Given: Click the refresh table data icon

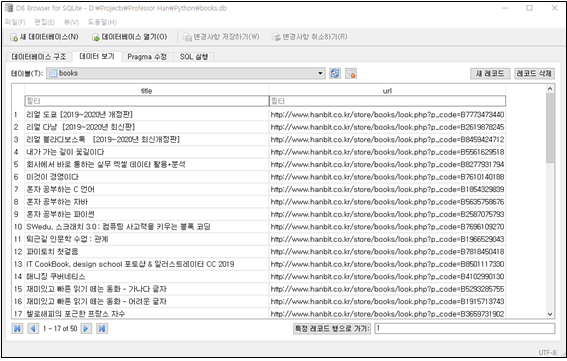Looking at the screenshot, I should pyautogui.click(x=335, y=73).
